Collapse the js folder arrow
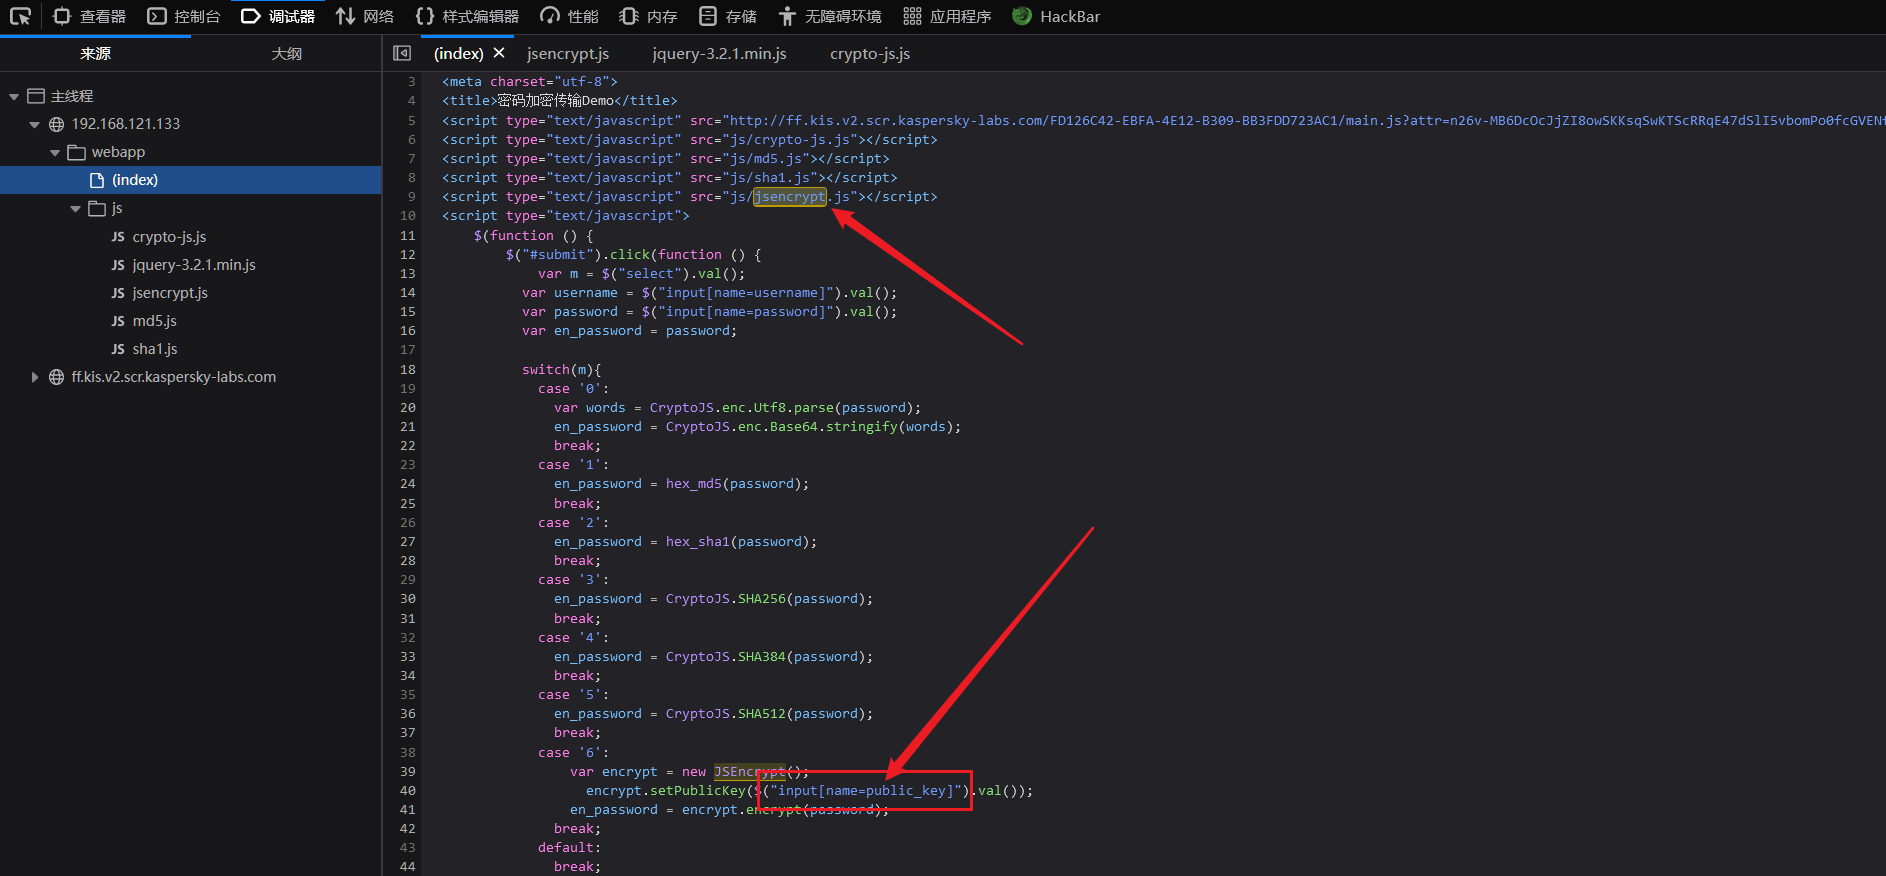The image size is (1886, 876). pyautogui.click(x=75, y=209)
